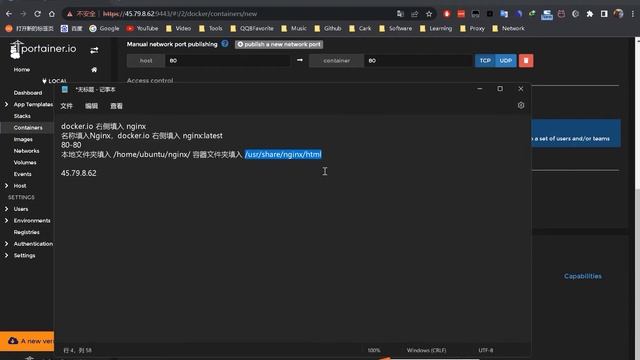Expand the Environments sidebar chevron
The width and height of the screenshot is (640, 360).
(x=6, y=220)
